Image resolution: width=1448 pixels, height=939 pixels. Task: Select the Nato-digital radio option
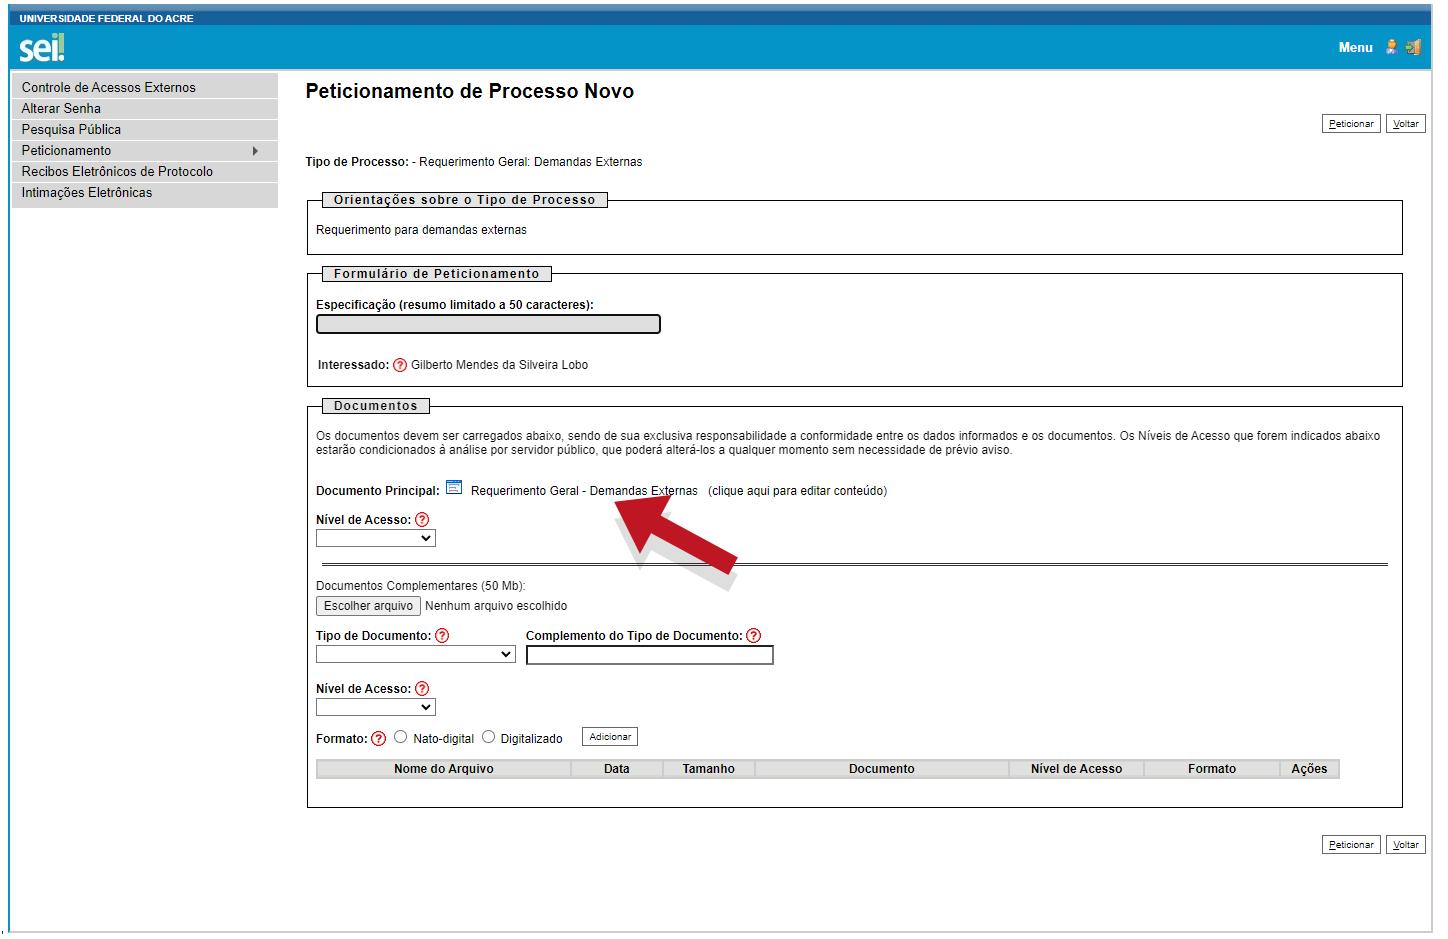point(401,737)
